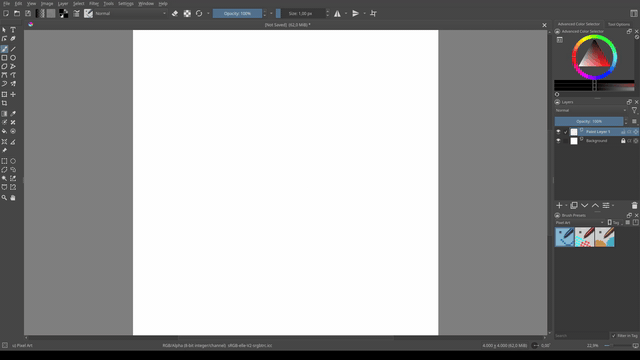Delete the selected layer trash button
Image resolution: width=640 pixels, height=360 pixels.
[634, 206]
